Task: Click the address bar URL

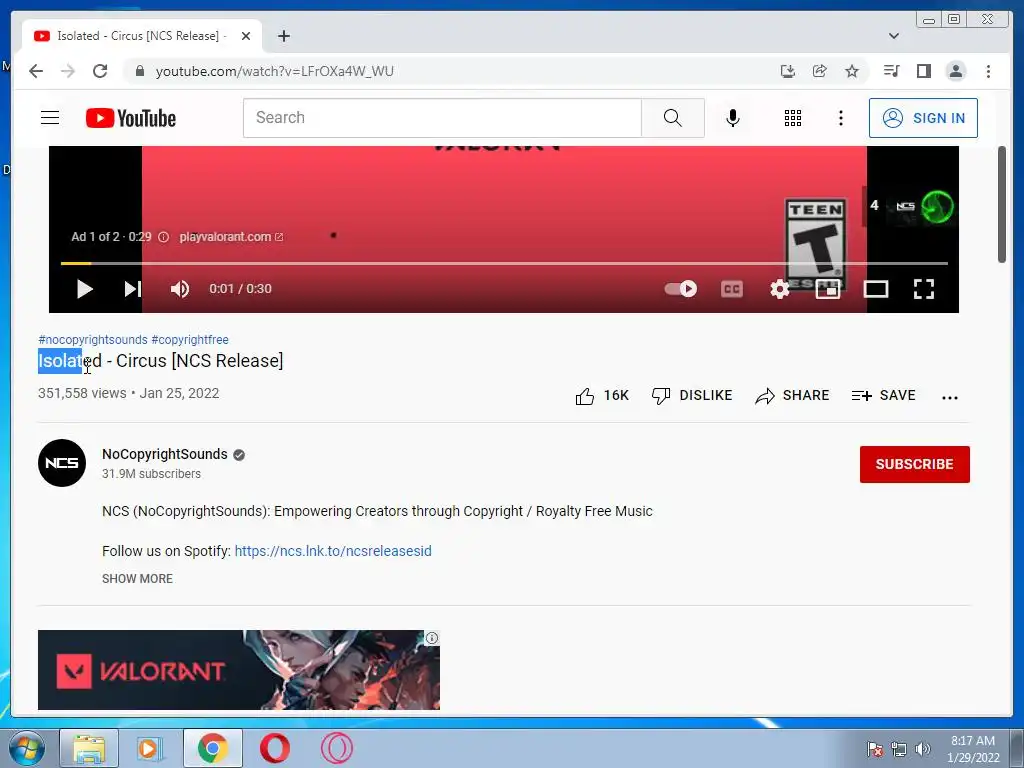Action: (x=274, y=71)
